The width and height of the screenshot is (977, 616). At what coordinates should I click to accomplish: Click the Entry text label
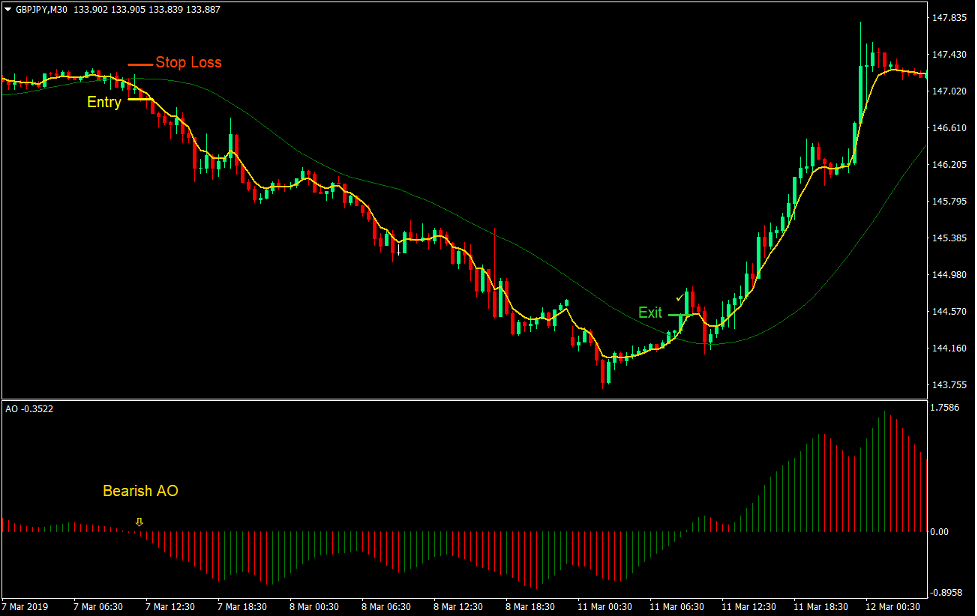[104, 101]
